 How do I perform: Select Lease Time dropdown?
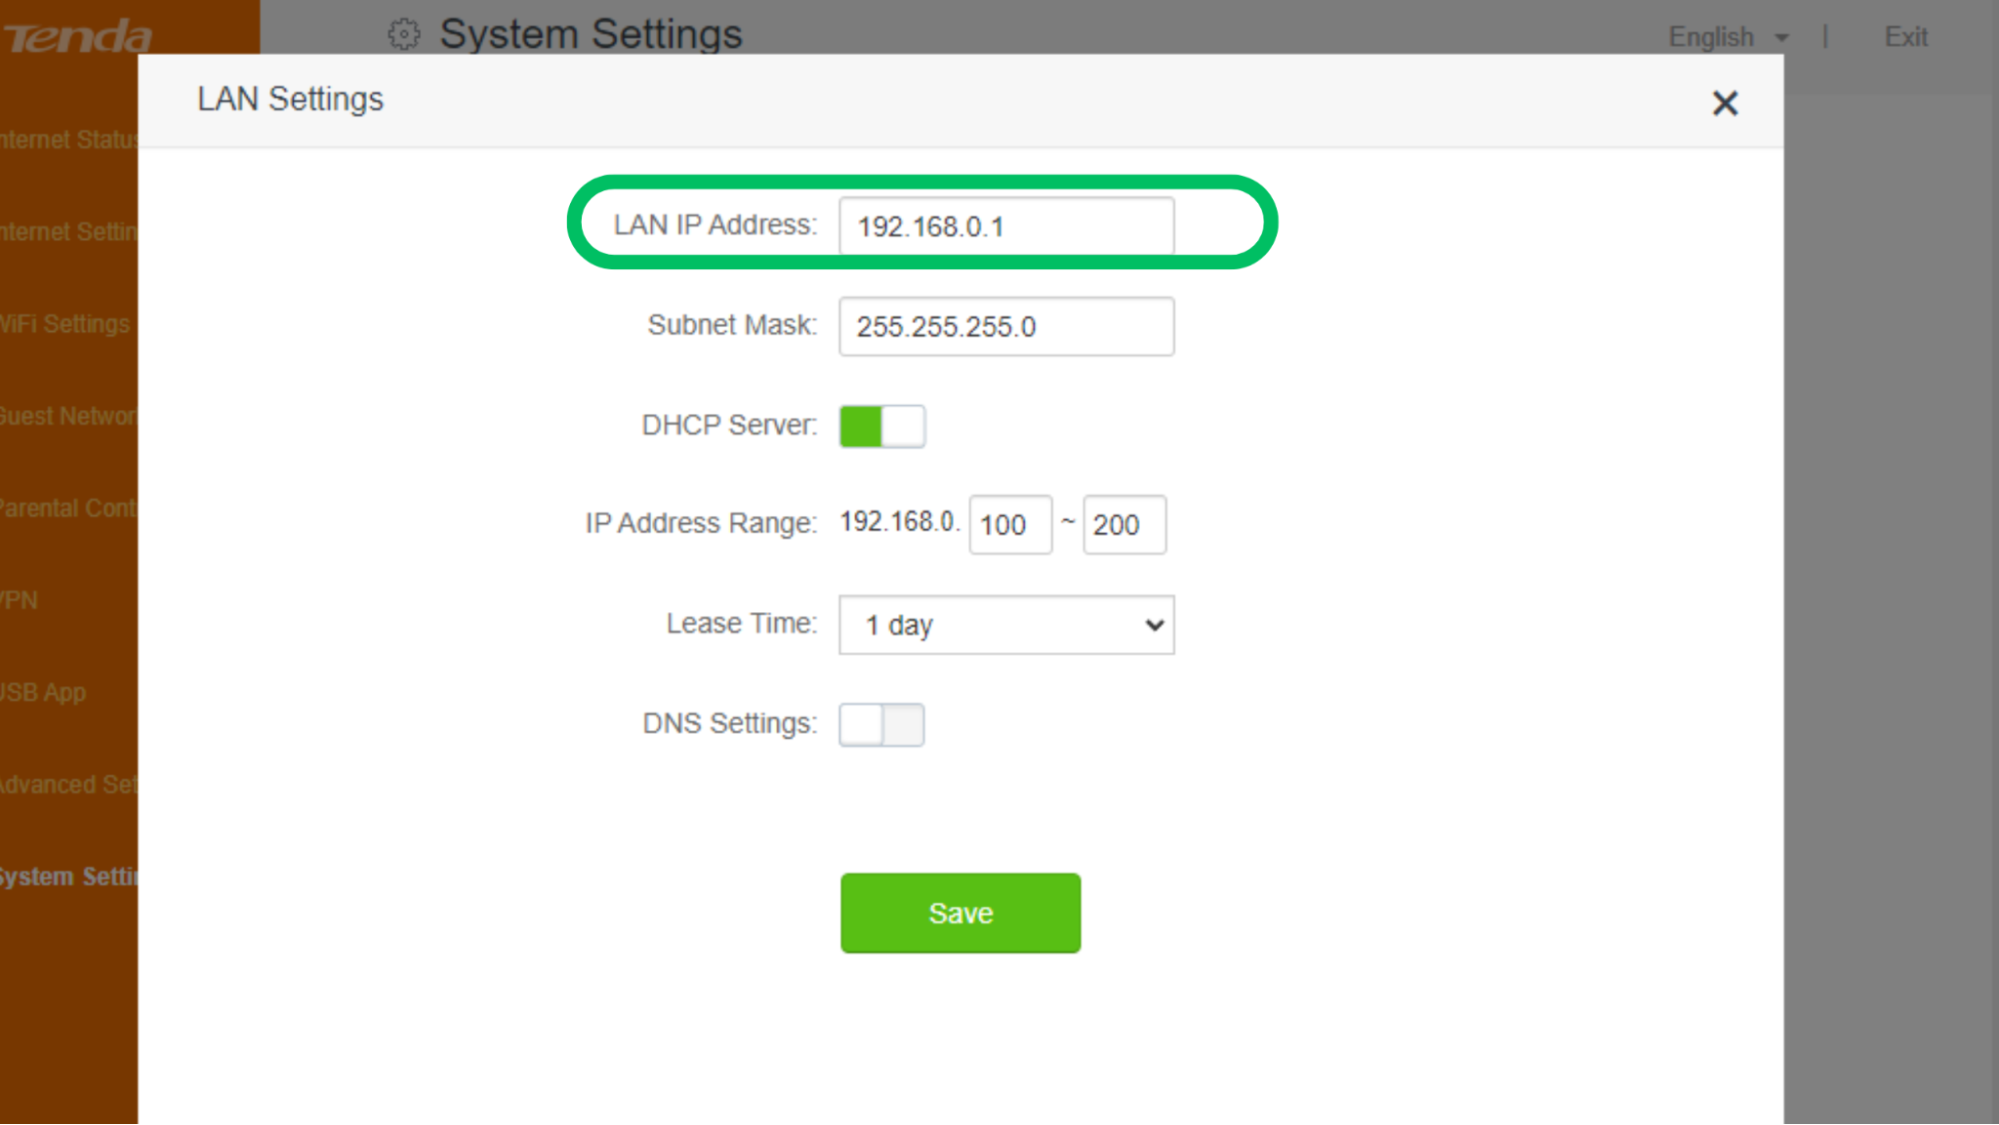(1006, 624)
